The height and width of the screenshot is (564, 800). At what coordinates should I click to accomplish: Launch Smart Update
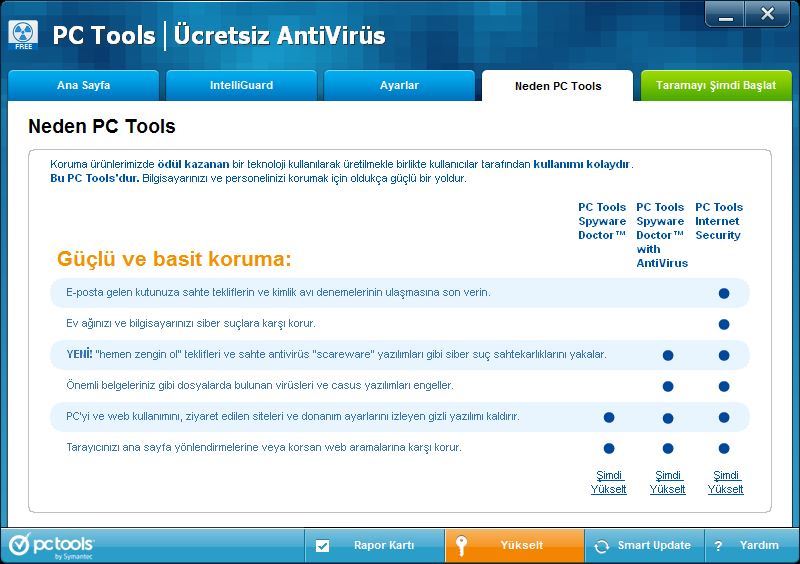click(x=644, y=546)
